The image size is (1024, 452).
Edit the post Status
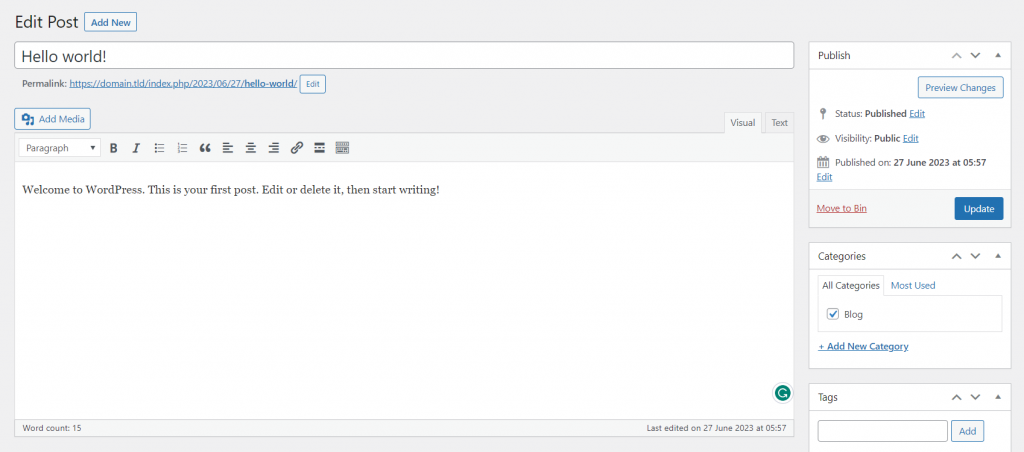(917, 114)
